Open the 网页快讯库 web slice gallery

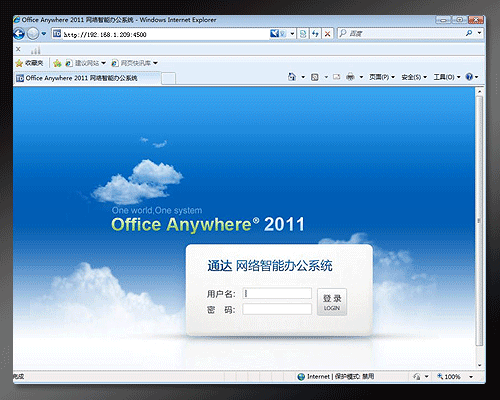coord(134,63)
